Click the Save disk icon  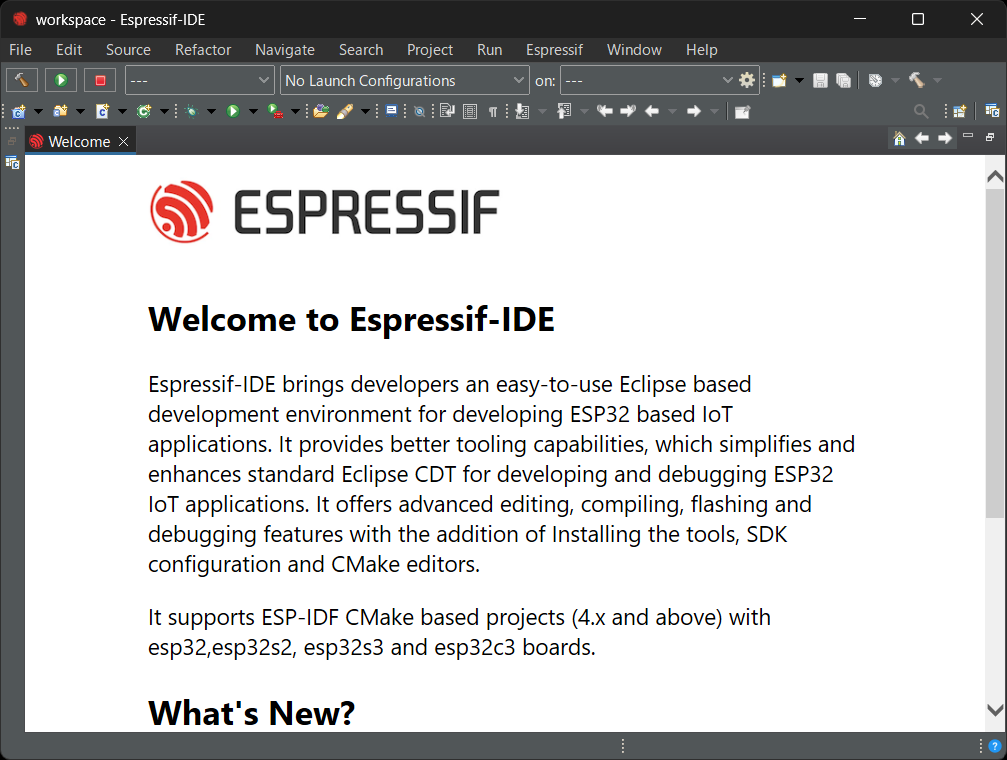point(820,80)
